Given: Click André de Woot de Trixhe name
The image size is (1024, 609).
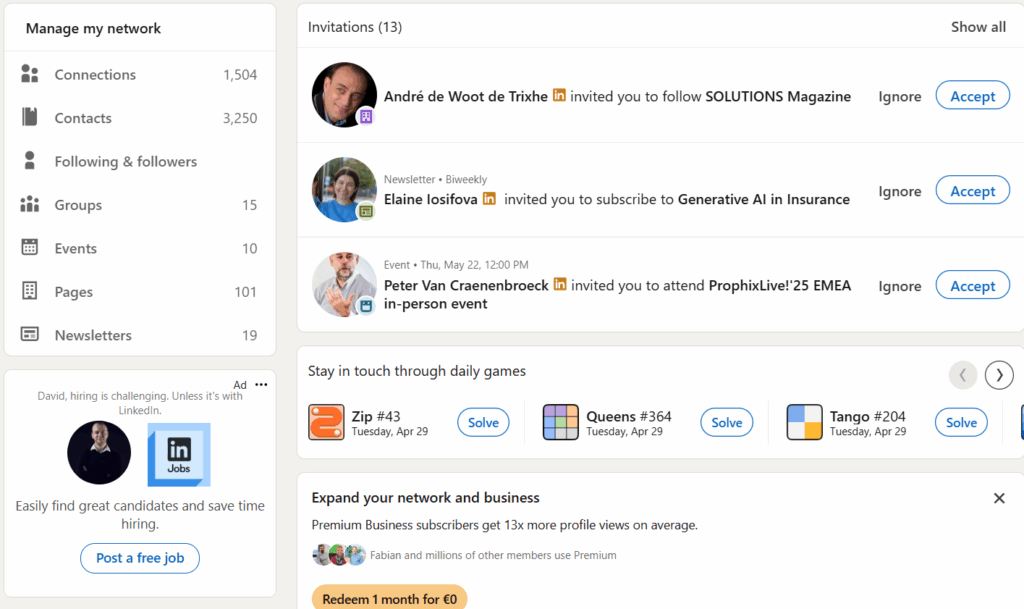Looking at the screenshot, I should tap(466, 96).
